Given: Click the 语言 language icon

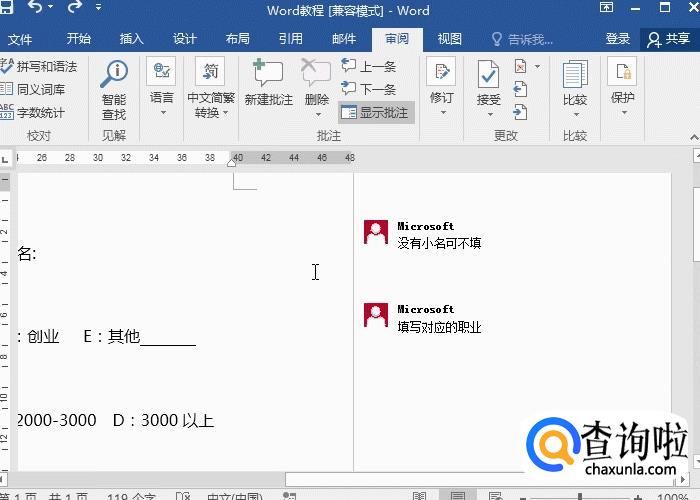Looking at the screenshot, I should point(161,71).
